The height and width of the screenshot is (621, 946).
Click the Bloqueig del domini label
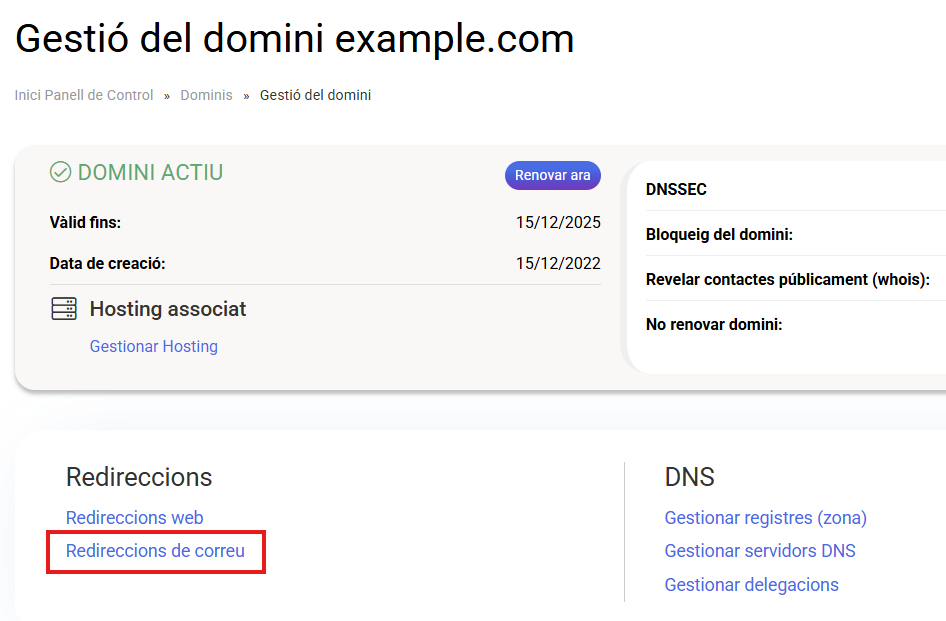[x=719, y=235]
